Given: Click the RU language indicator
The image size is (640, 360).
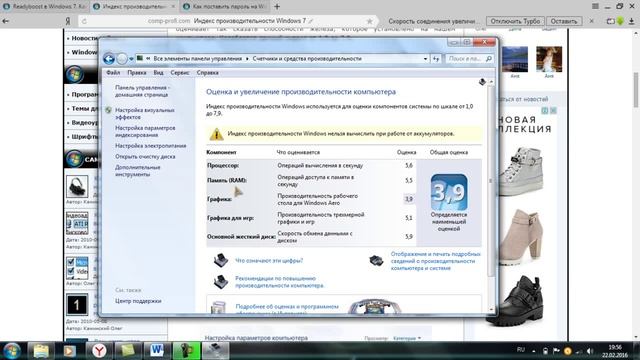Looking at the screenshot, I should click(x=520, y=350).
